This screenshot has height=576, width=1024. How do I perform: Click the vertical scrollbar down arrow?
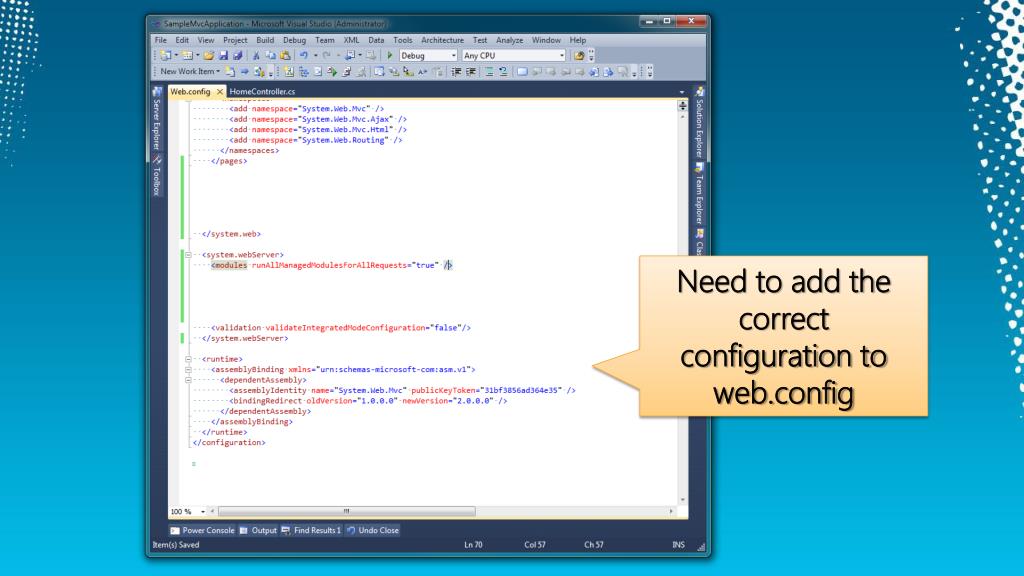coord(682,500)
